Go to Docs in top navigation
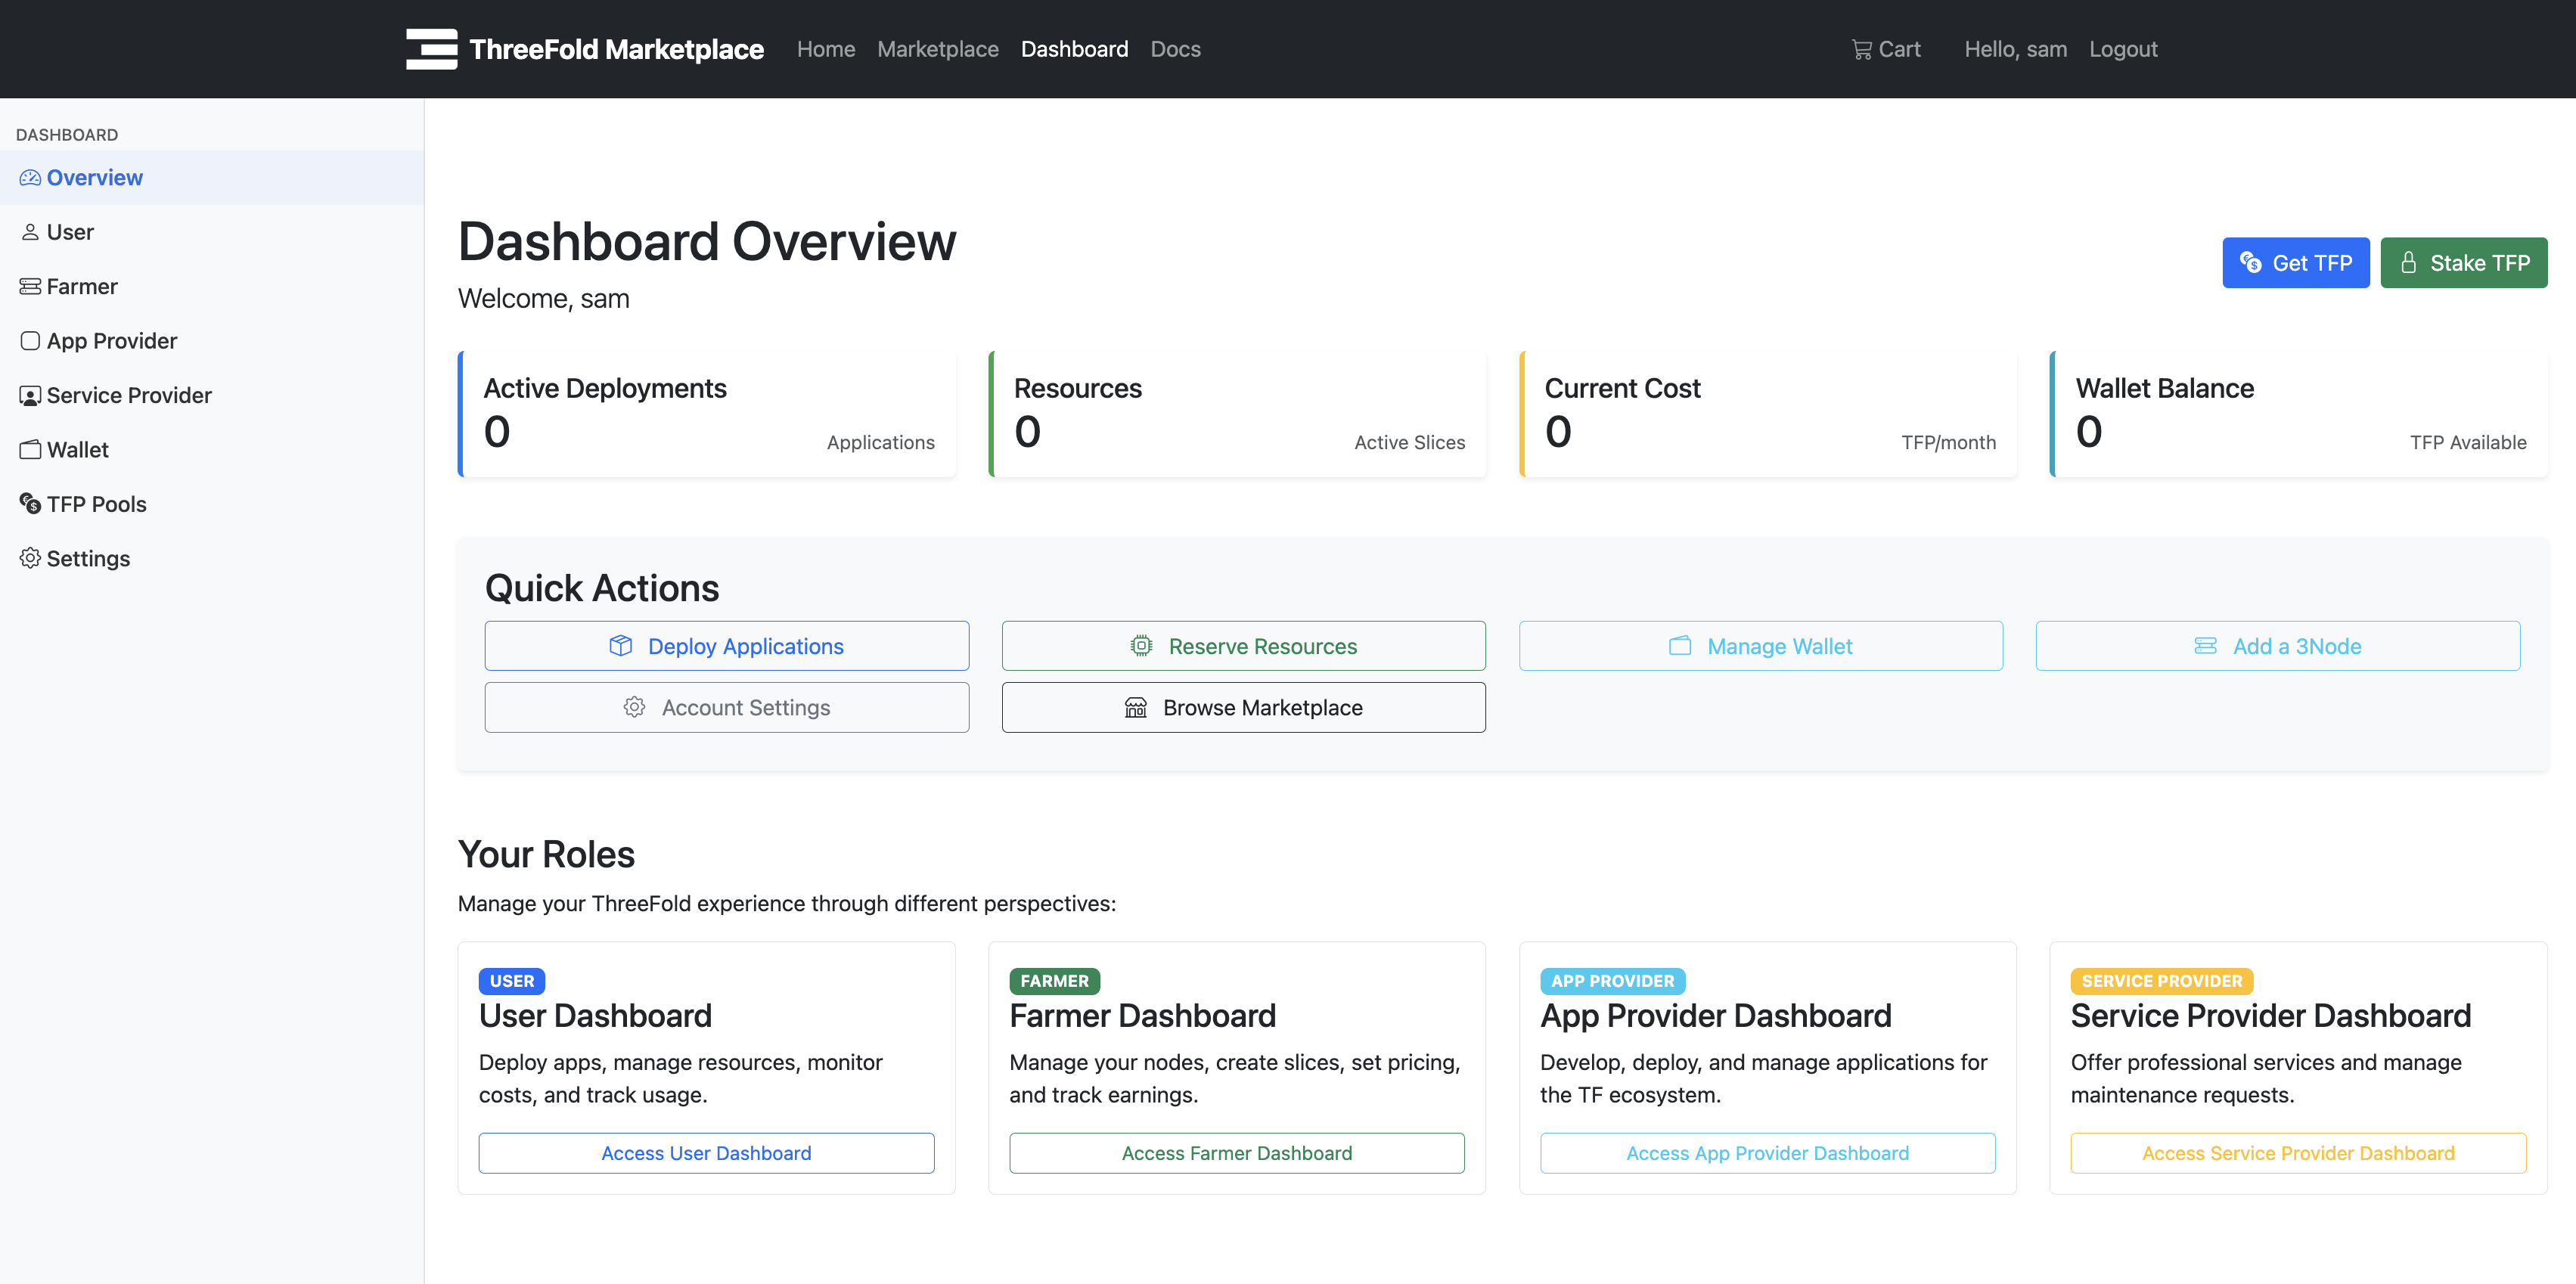 [x=1175, y=49]
